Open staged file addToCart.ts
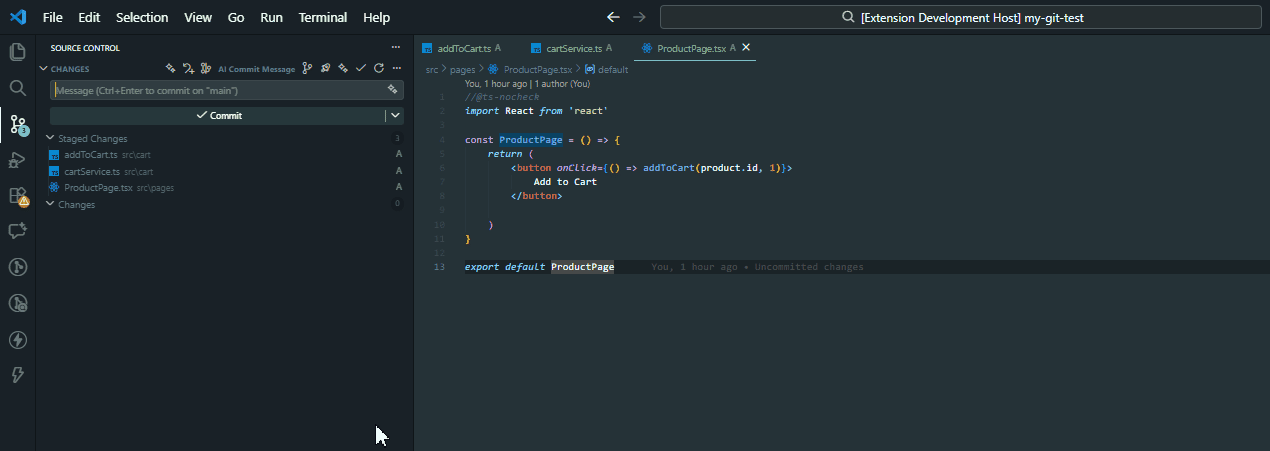 coord(90,155)
